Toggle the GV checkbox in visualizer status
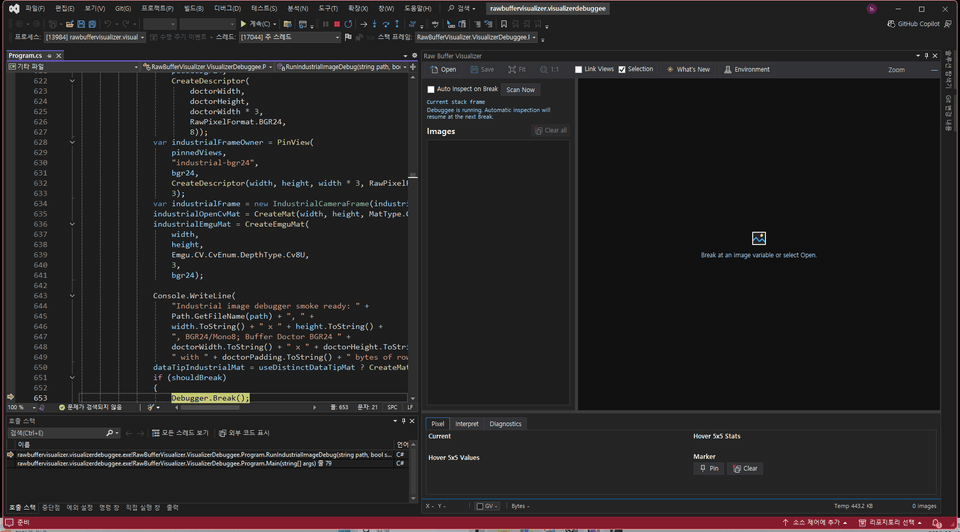 coord(480,506)
